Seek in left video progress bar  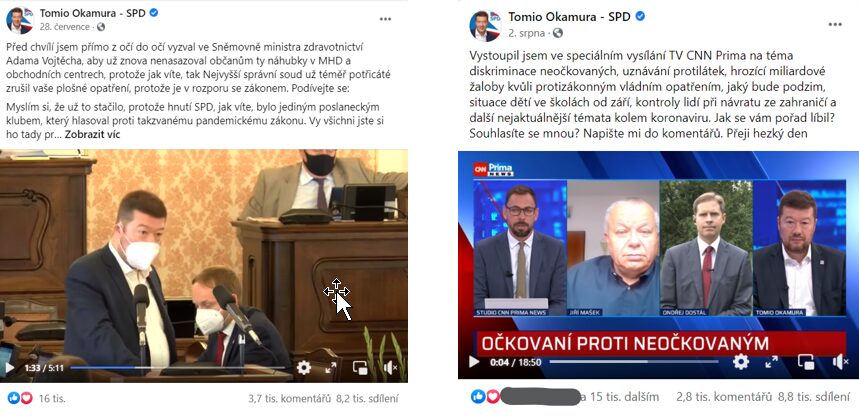pos(178,368)
